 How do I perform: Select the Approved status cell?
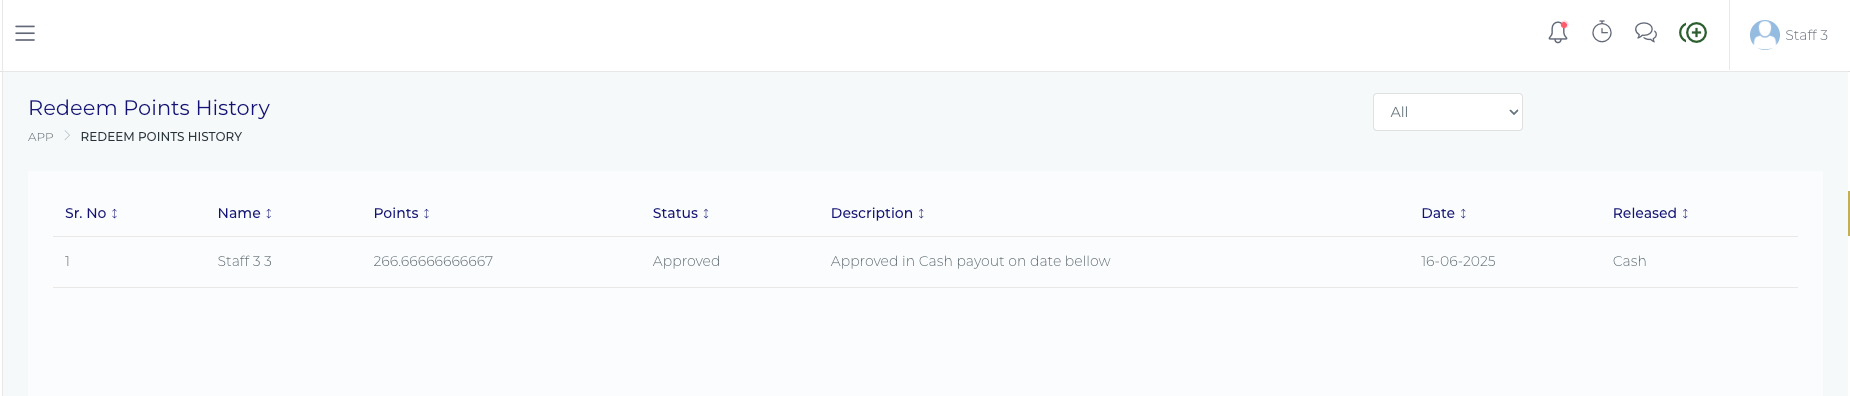686,261
